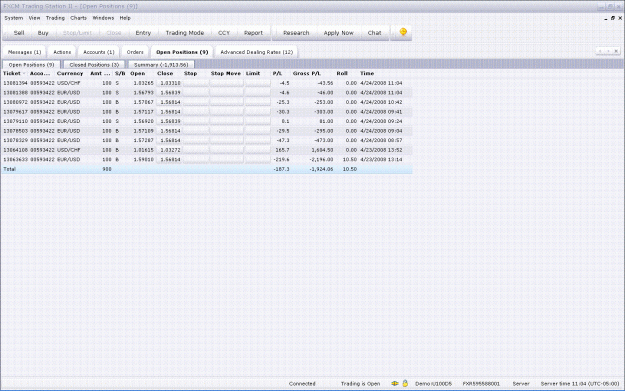This screenshot has height=391, width=625.
Task: Select ticket 13081388 in the table
Action: 16,92
